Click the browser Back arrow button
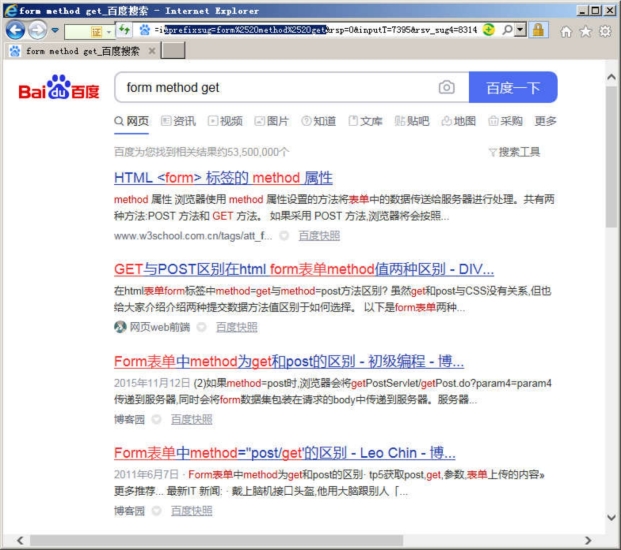This screenshot has width=621, height=550. coord(15,30)
